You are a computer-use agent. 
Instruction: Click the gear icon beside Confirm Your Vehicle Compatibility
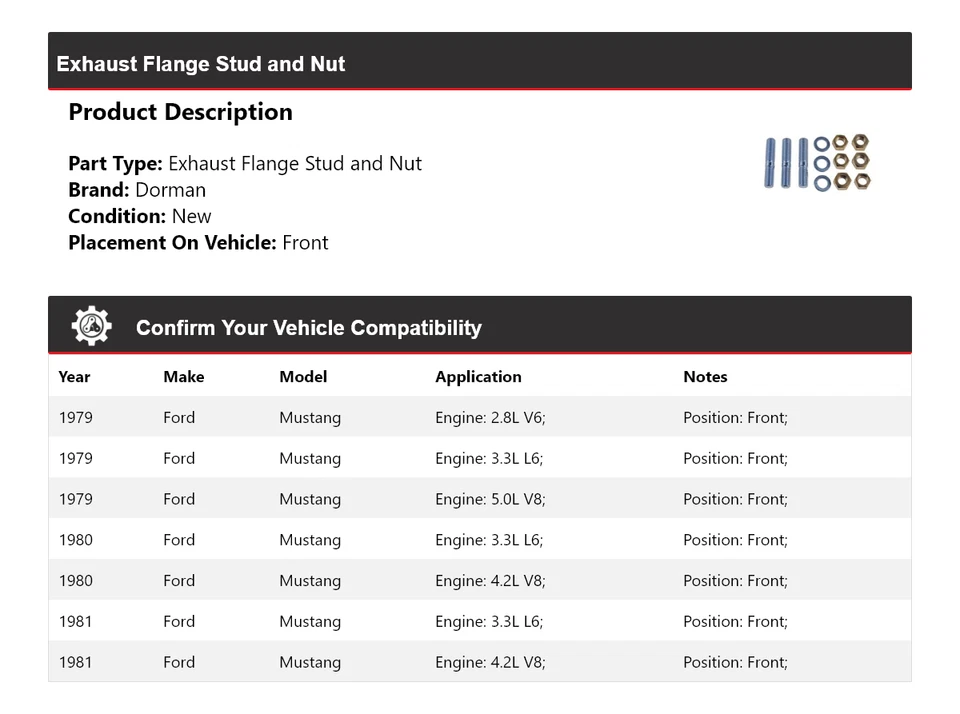pyautogui.click(x=91, y=327)
